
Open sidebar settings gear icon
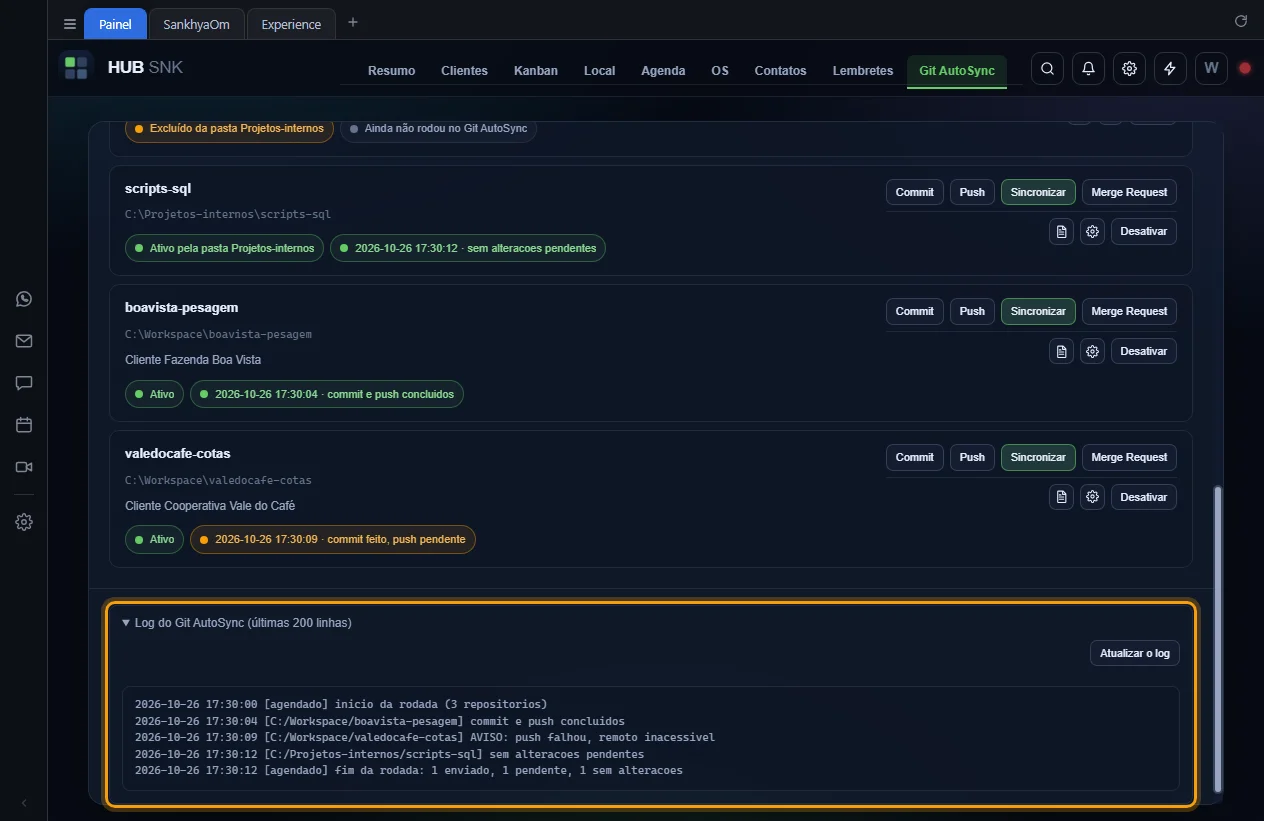point(24,522)
